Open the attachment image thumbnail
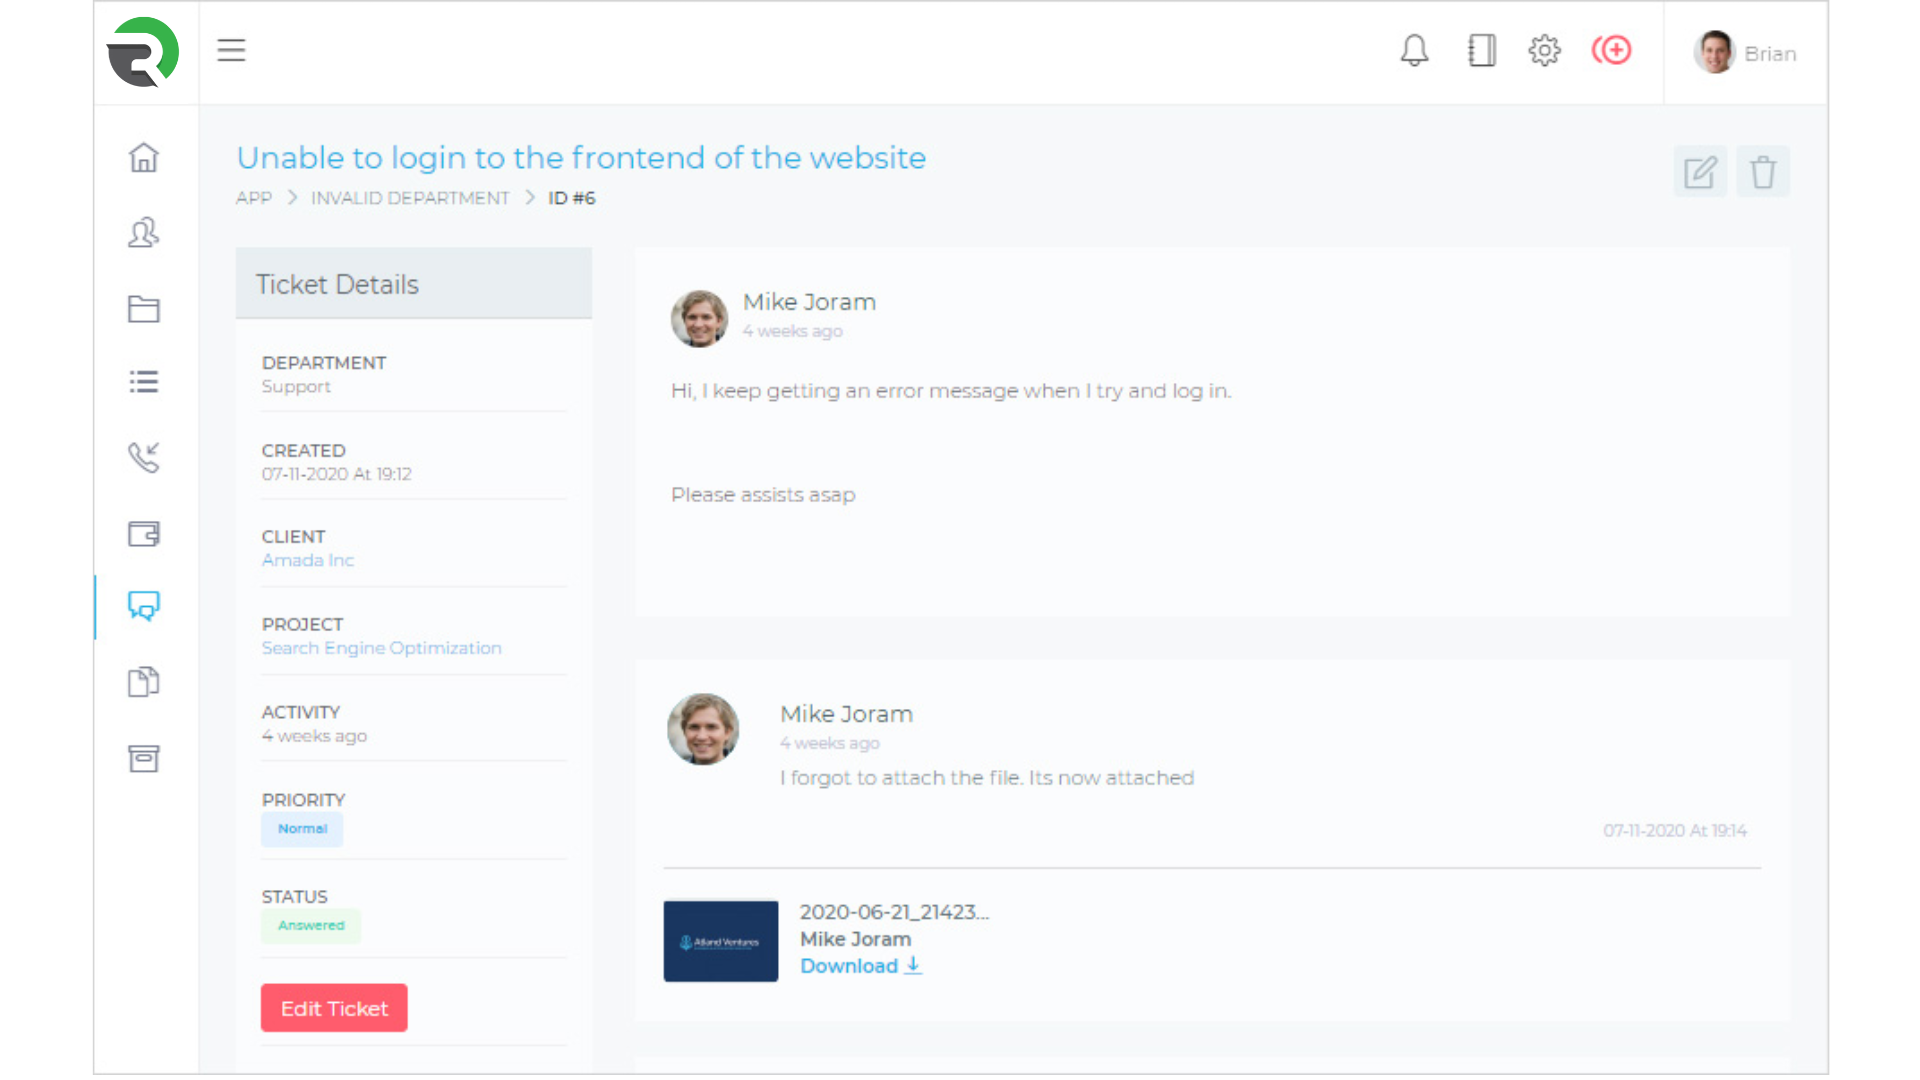Image resolution: width=1920 pixels, height=1080 pixels. [721, 941]
